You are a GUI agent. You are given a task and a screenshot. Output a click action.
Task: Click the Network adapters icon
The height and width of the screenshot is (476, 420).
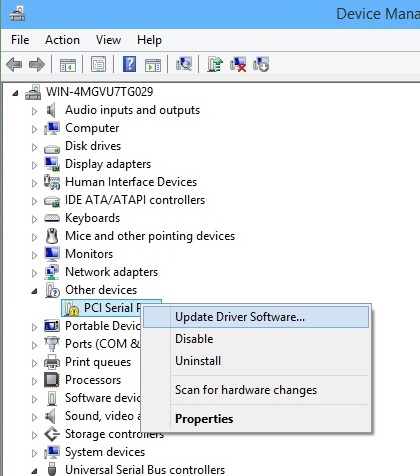52,272
